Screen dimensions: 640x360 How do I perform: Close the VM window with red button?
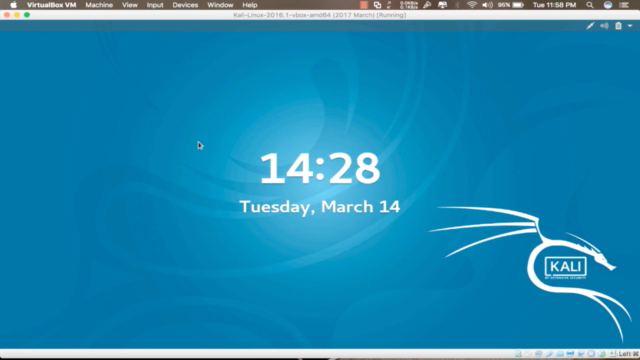7,15
